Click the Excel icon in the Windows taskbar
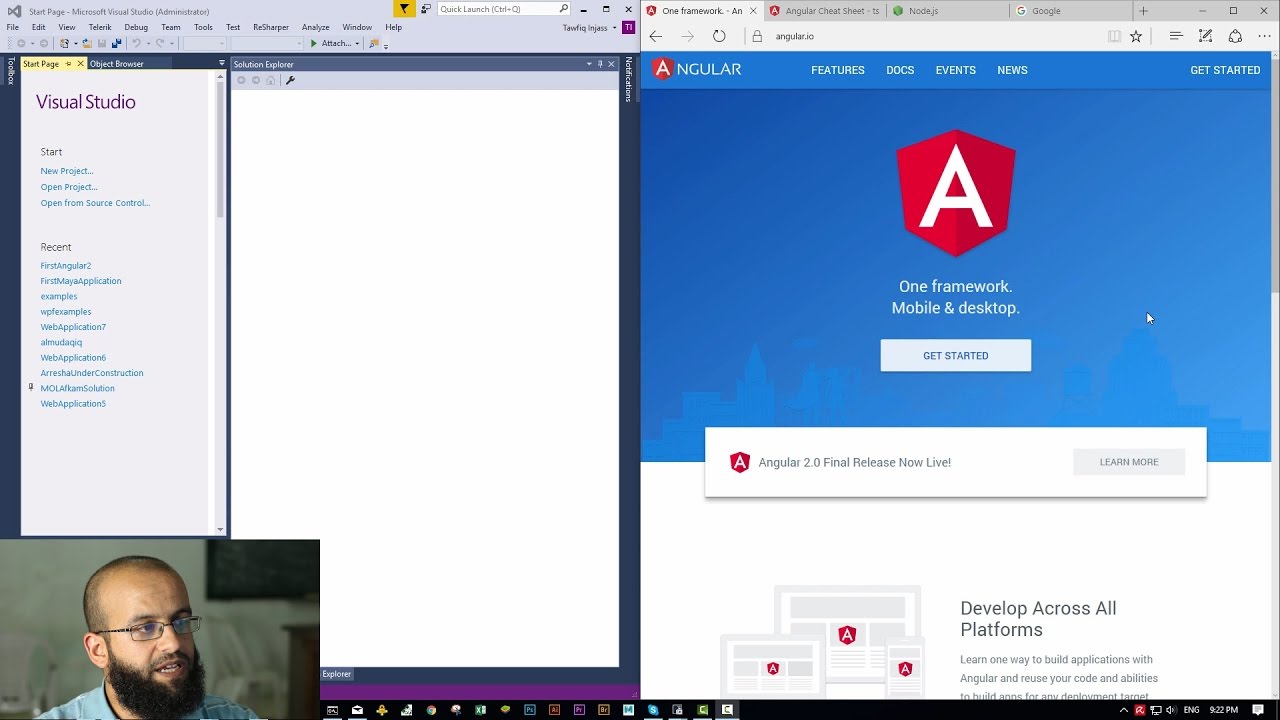 (480, 710)
